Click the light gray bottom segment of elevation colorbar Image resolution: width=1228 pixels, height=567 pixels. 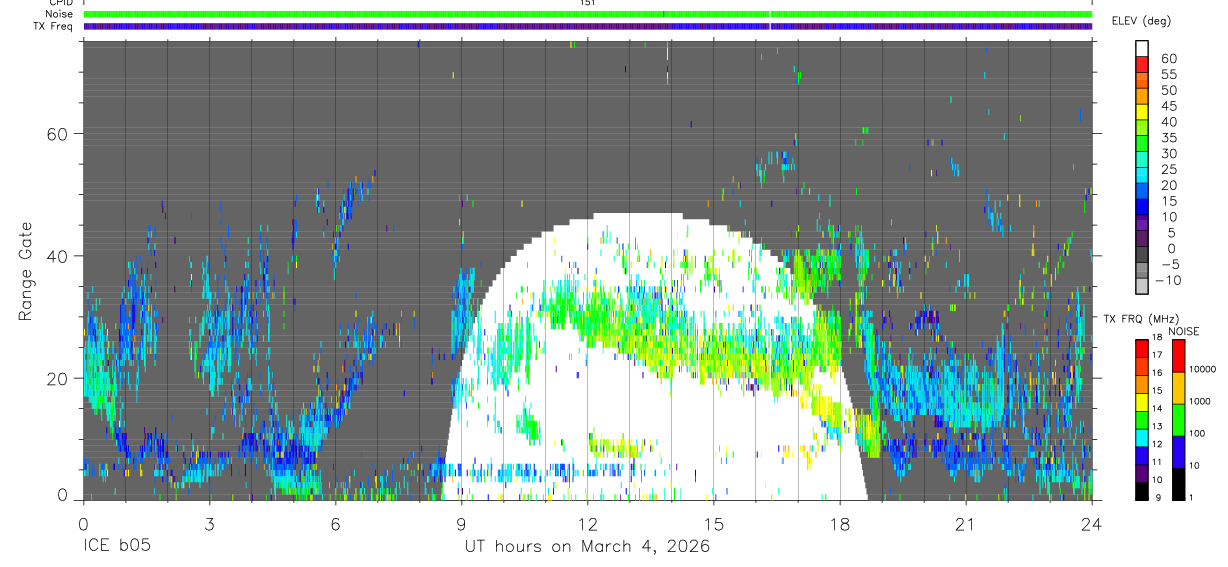pyautogui.click(x=1142, y=287)
